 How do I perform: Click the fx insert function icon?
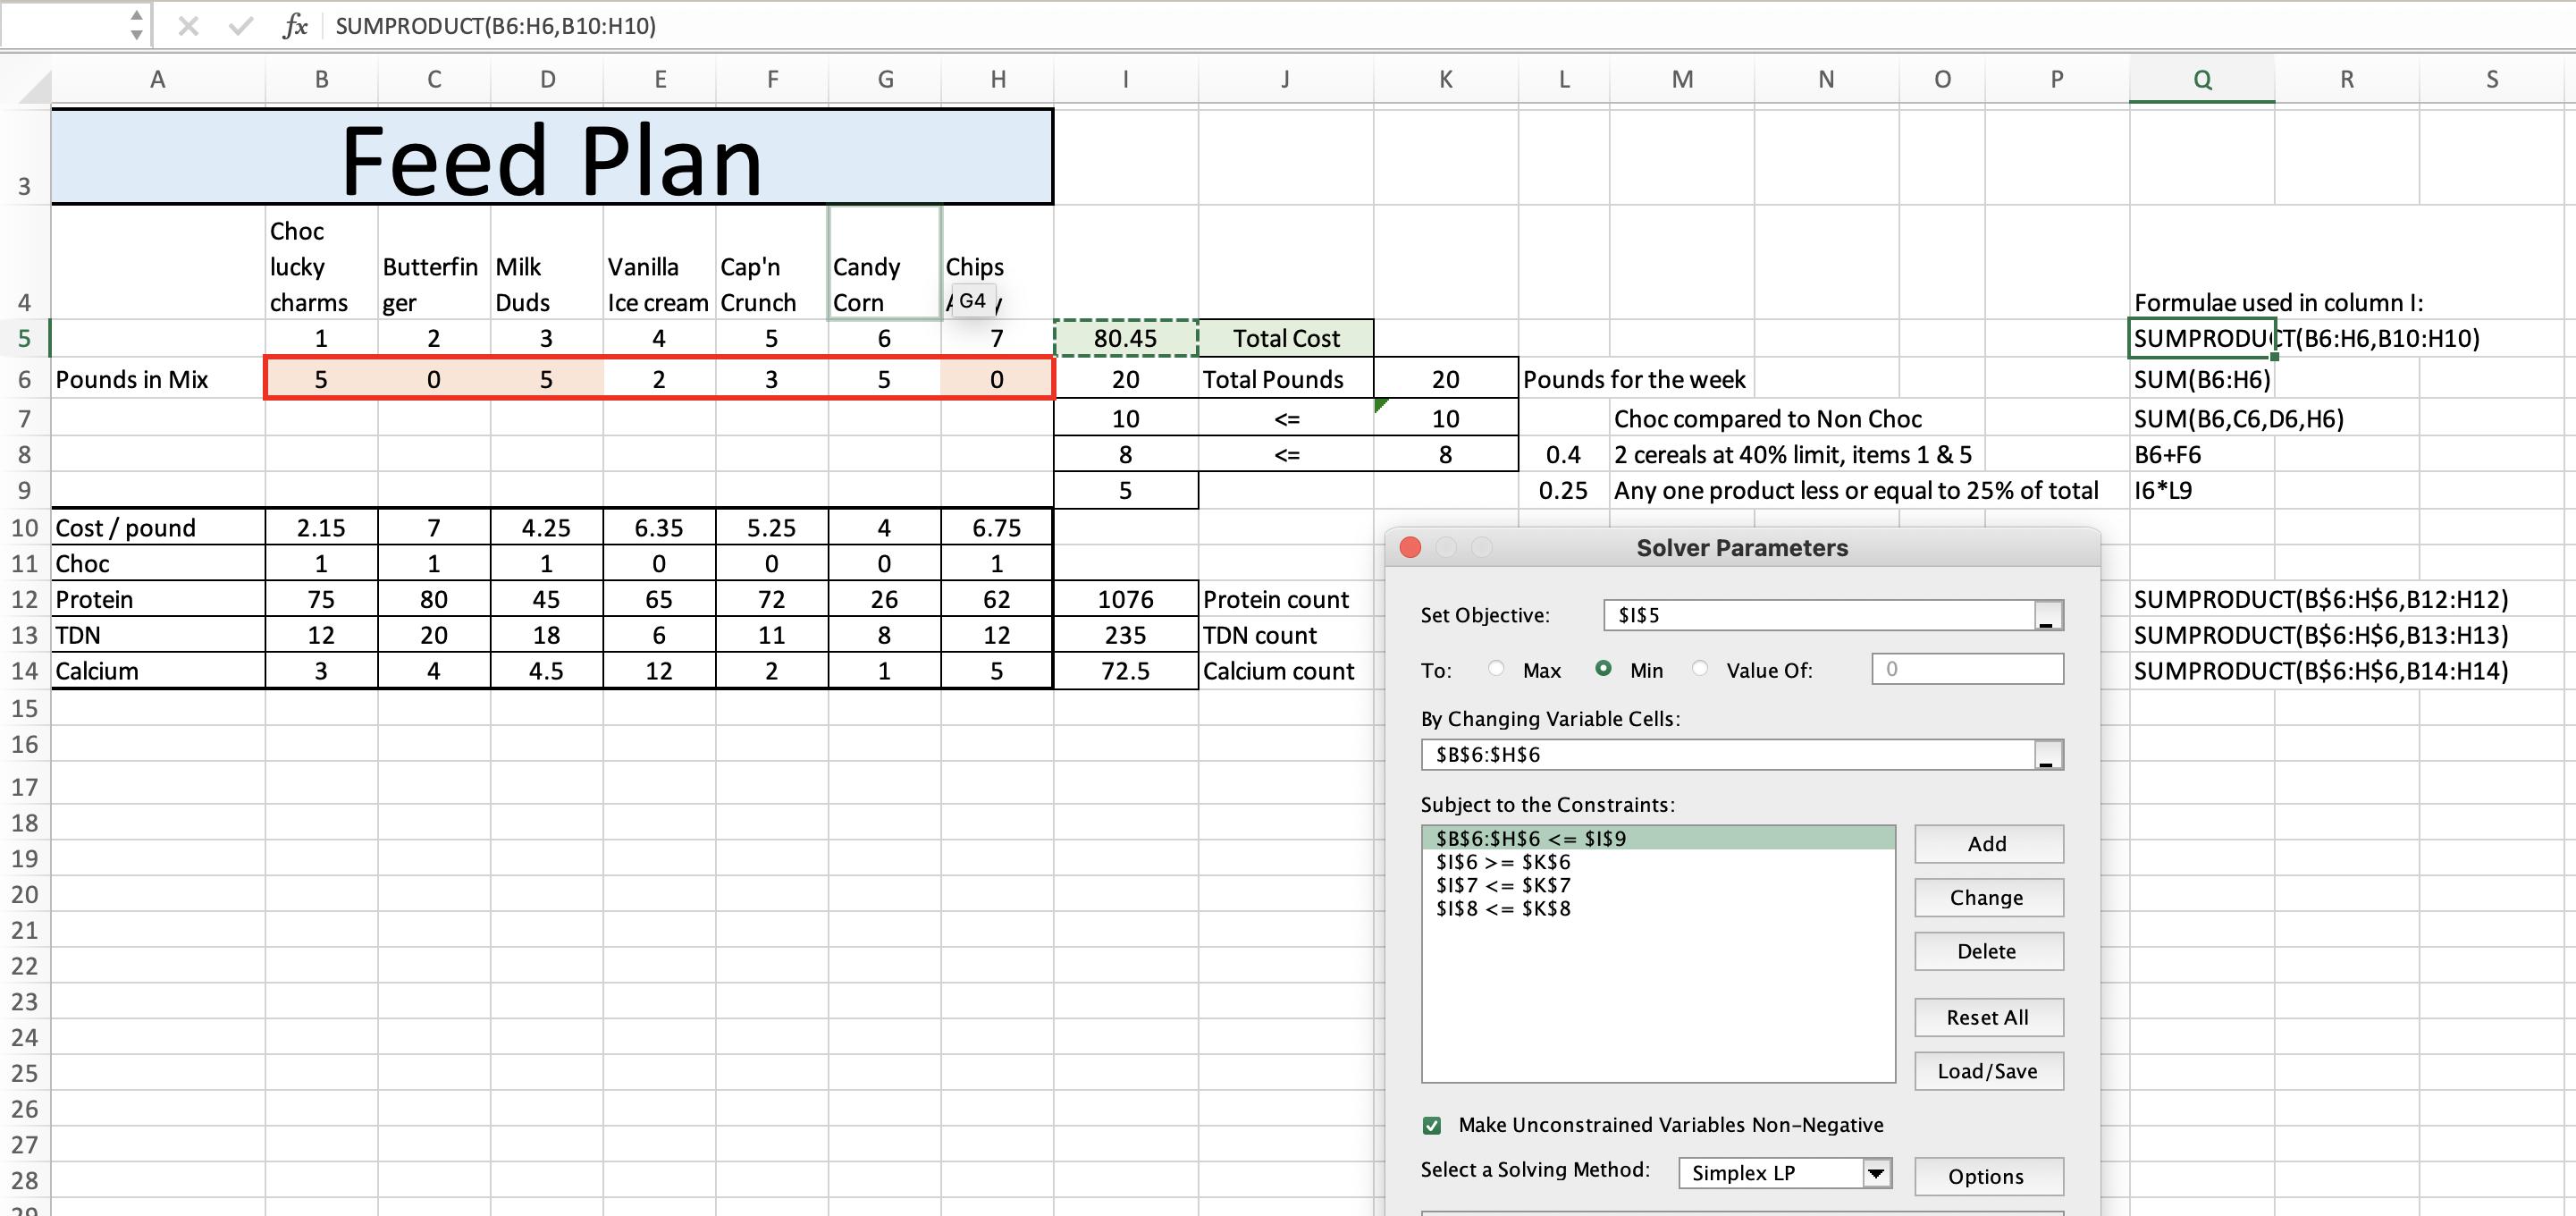[295, 26]
